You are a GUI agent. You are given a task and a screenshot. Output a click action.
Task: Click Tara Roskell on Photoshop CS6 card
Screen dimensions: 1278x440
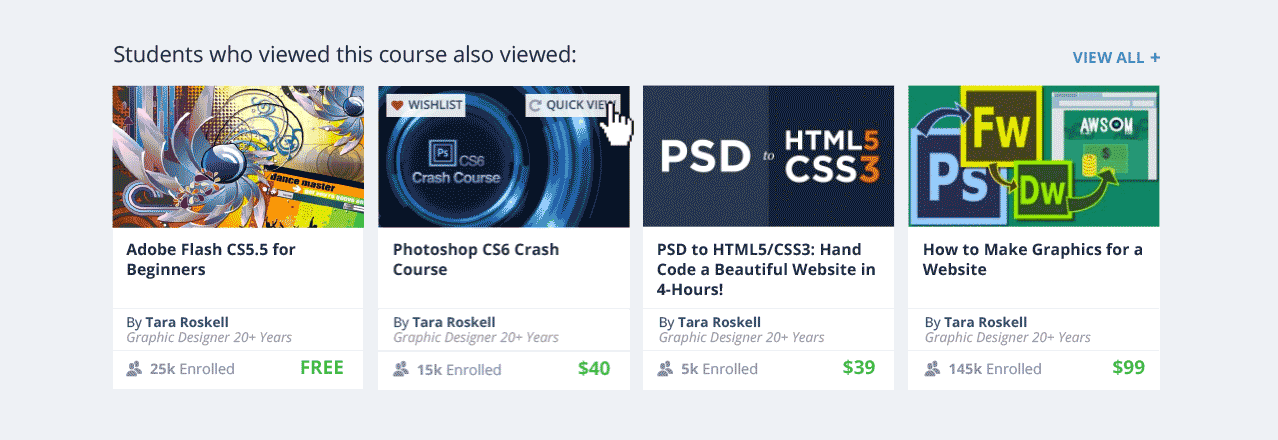[x=453, y=322]
